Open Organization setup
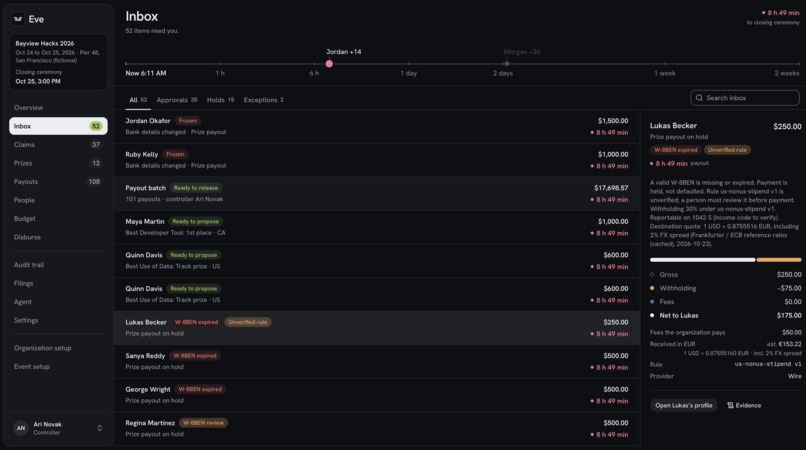The image size is (806, 450). (58, 348)
